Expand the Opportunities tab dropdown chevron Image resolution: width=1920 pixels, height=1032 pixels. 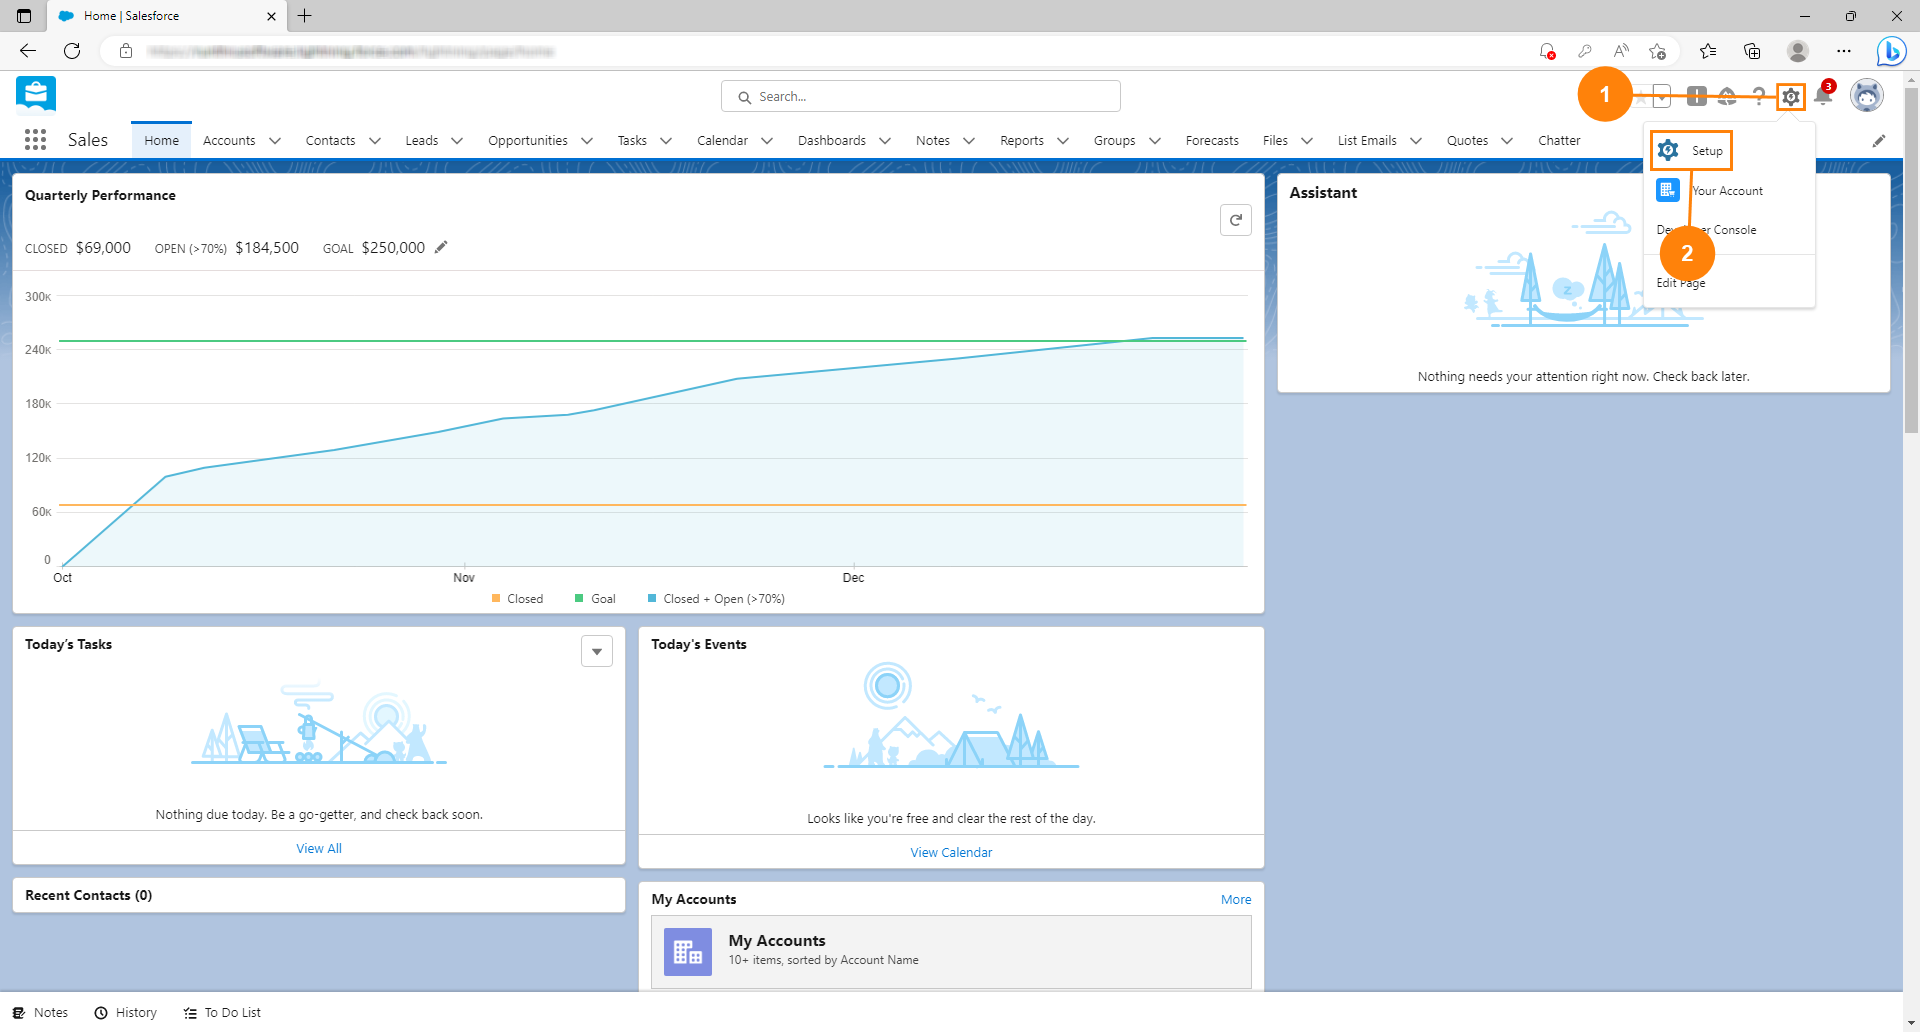587,141
